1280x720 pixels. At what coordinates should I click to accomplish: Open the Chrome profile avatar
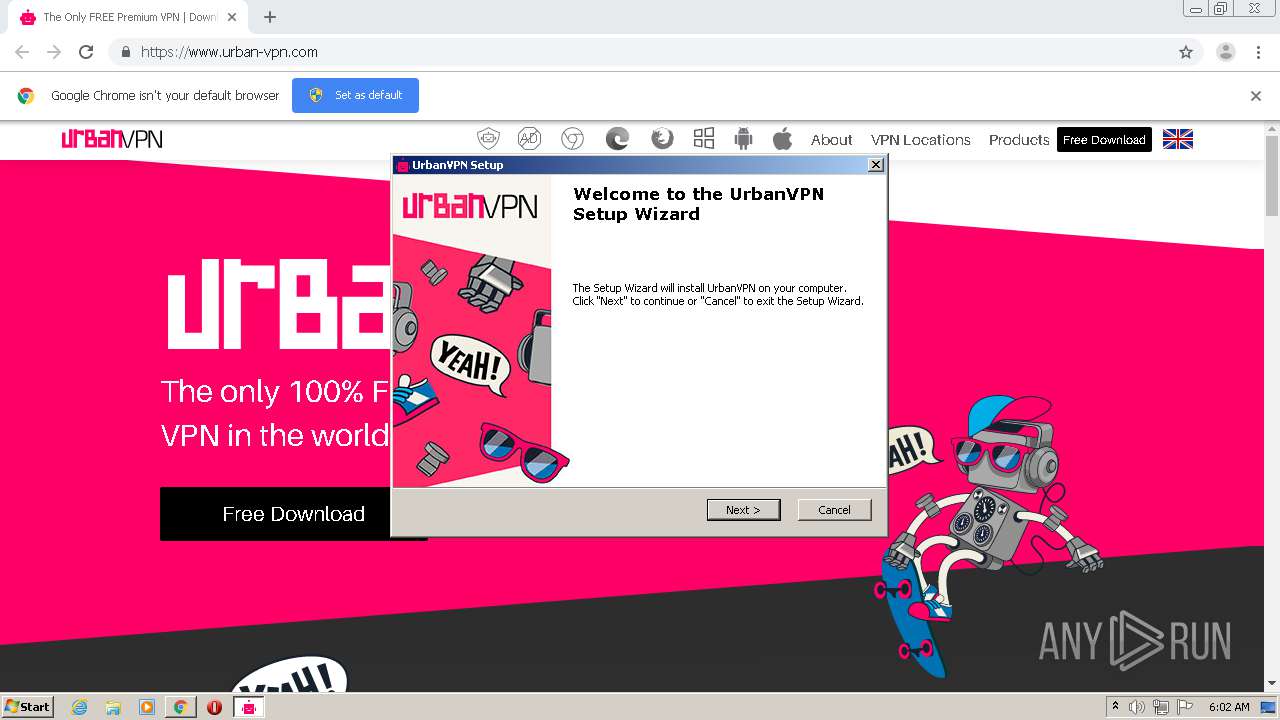1226,52
